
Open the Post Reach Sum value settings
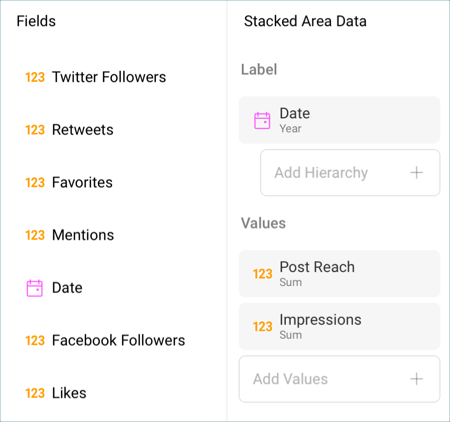[x=339, y=274]
